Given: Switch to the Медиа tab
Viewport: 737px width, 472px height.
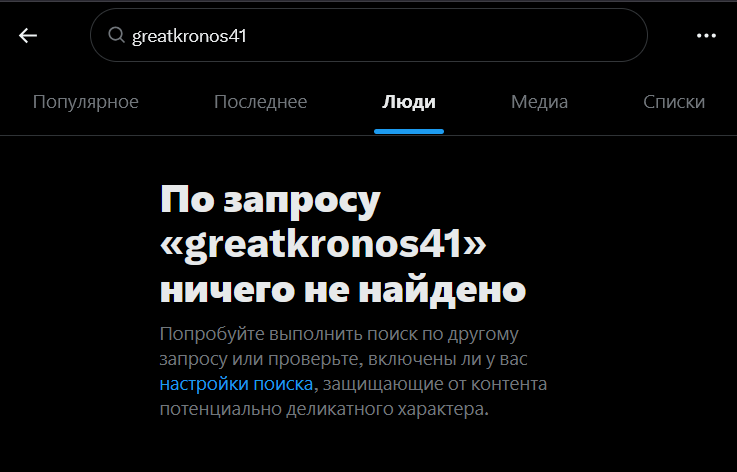Looking at the screenshot, I should pos(539,102).
